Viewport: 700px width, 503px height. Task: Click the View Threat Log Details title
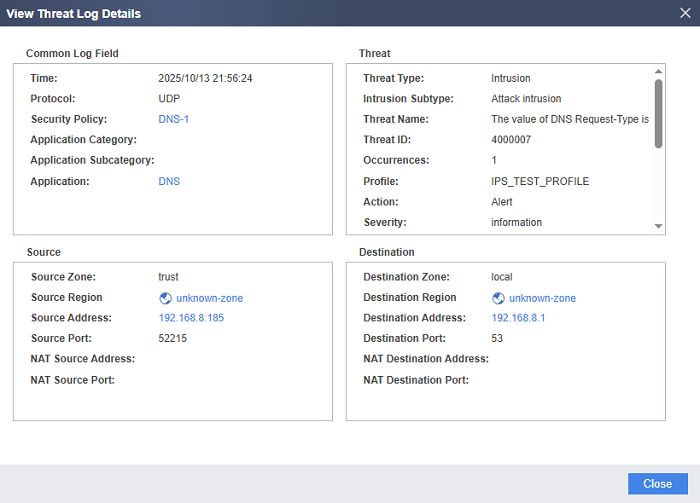point(75,14)
